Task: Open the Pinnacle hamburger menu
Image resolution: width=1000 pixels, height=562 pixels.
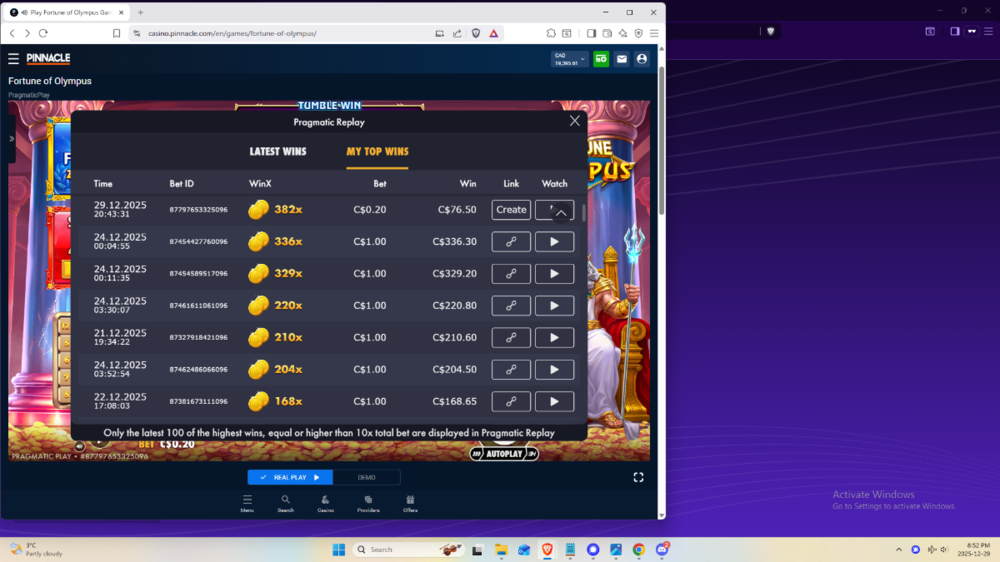Action: [14, 59]
